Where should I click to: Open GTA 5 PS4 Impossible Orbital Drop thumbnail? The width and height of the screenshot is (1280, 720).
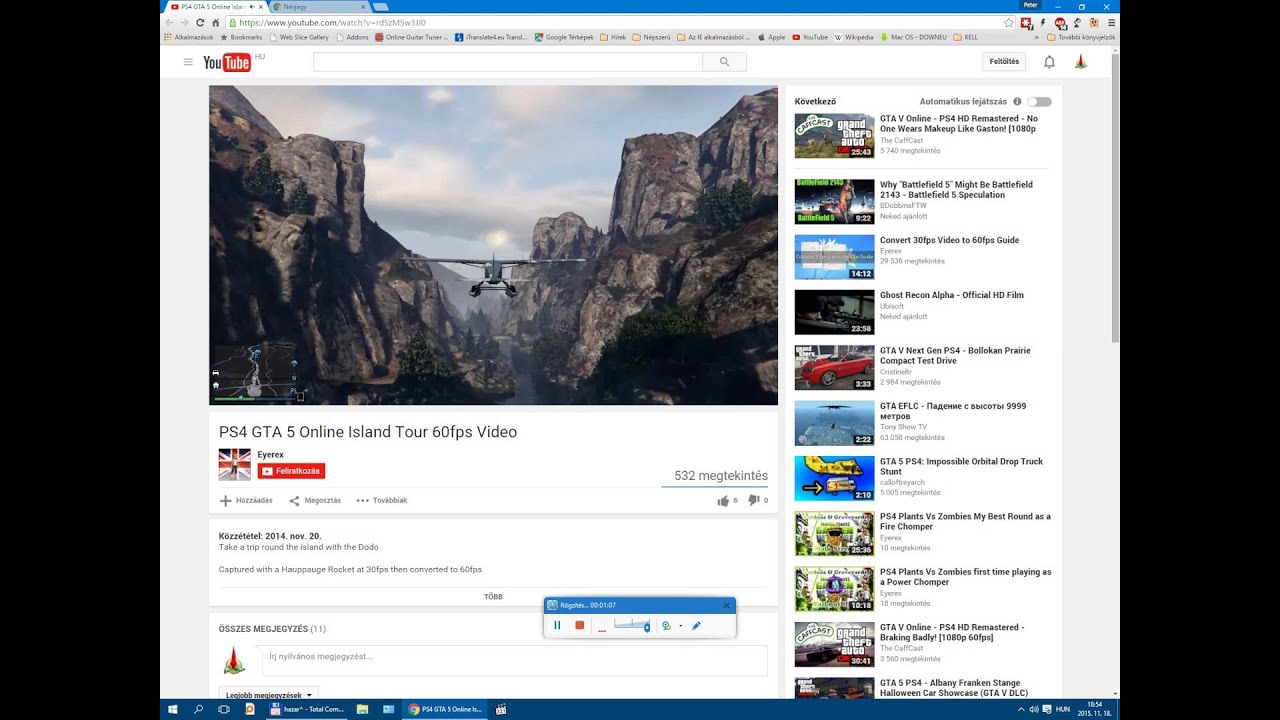[x=834, y=478]
